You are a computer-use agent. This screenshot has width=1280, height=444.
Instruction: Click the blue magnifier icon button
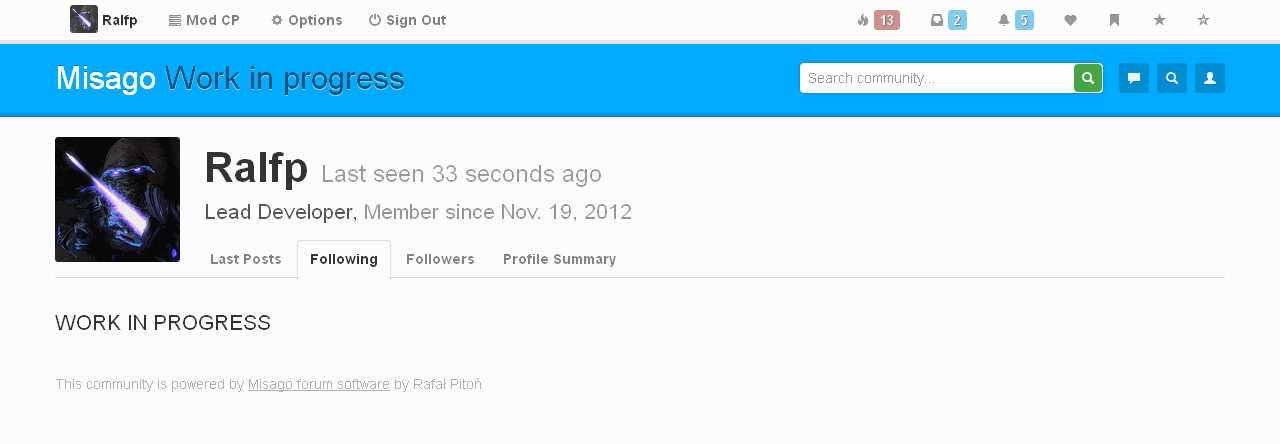[x=1172, y=78]
